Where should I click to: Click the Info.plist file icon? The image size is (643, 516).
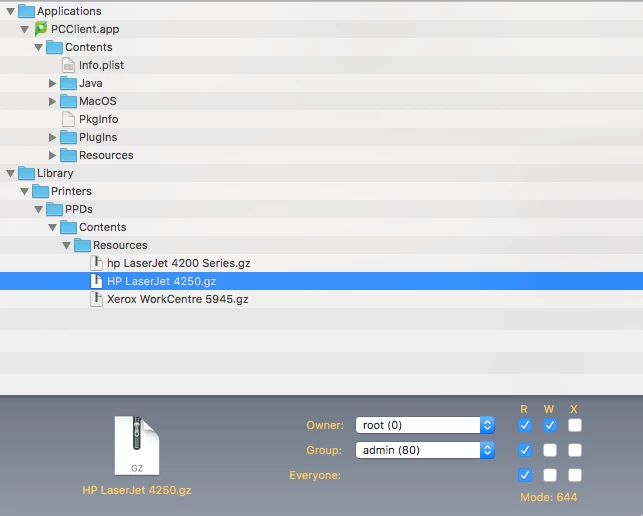click(68, 65)
